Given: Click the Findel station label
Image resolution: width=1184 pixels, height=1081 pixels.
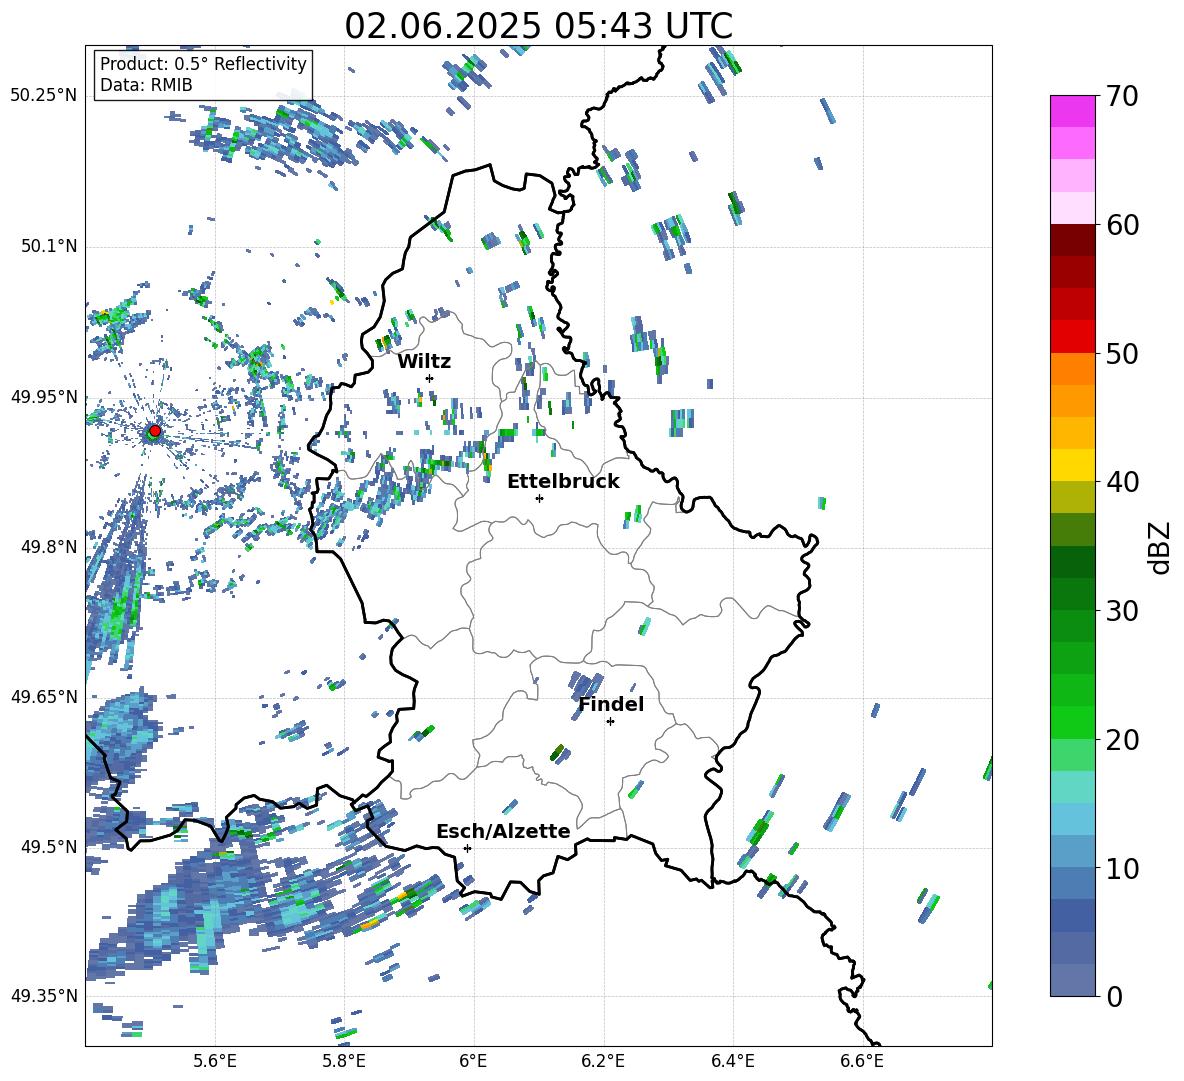Looking at the screenshot, I should (x=611, y=704).
